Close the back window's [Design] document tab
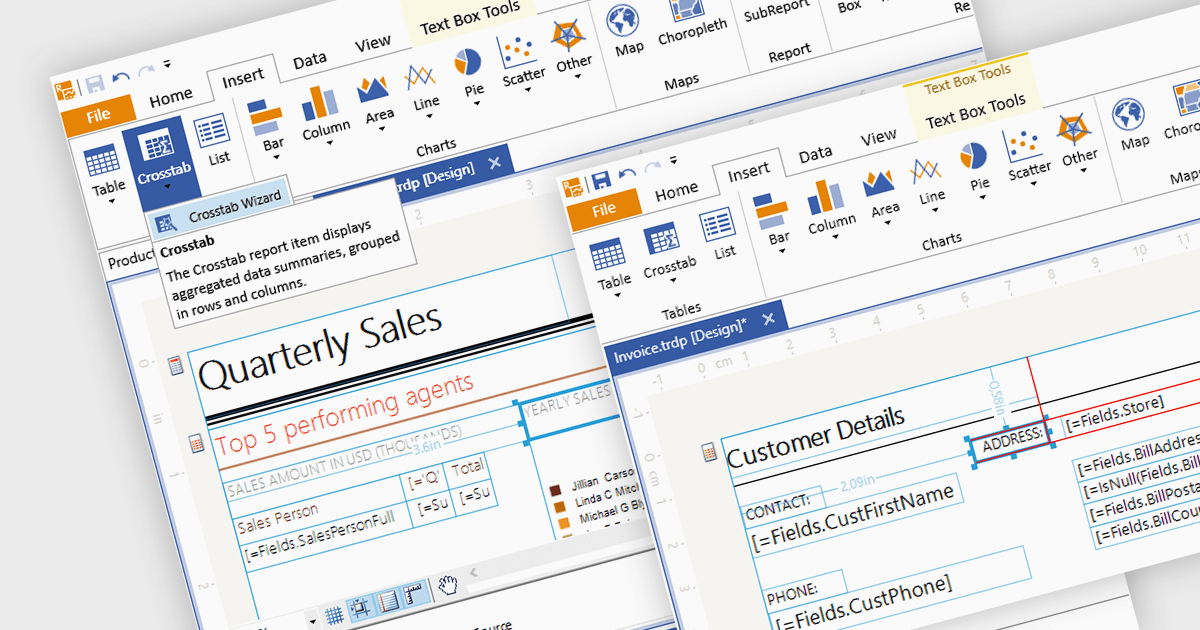This screenshot has width=1200, height=630. tap(494, 164)
